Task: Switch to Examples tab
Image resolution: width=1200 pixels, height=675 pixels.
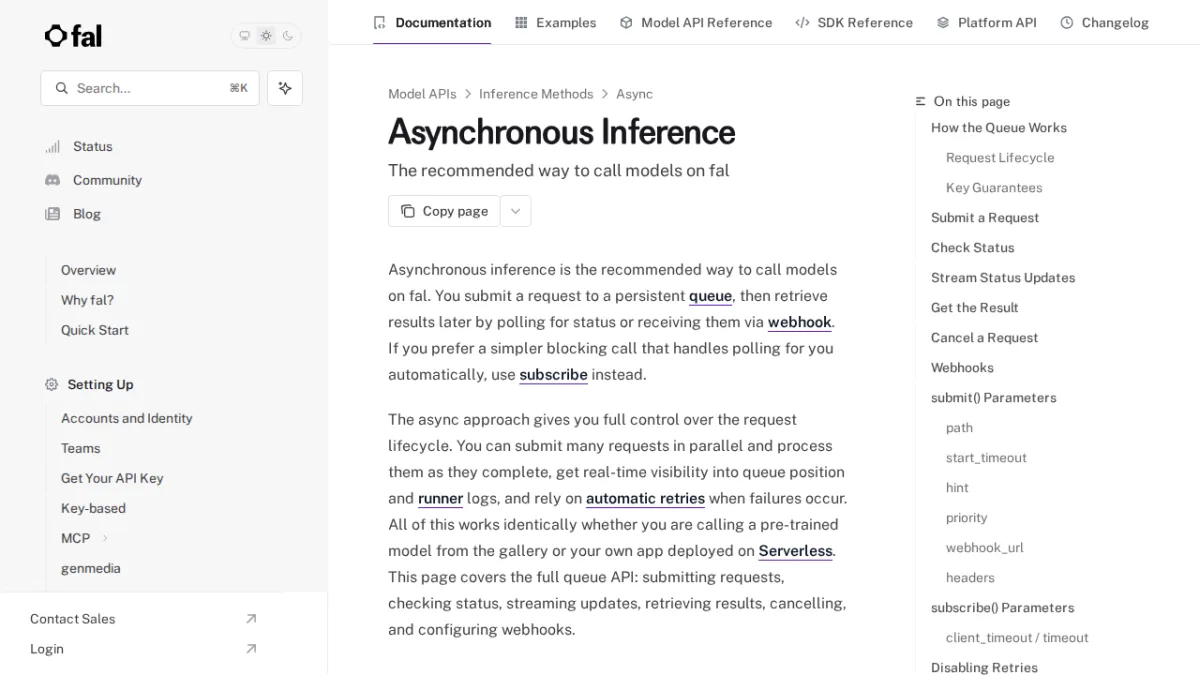Action: click(555, 22)
